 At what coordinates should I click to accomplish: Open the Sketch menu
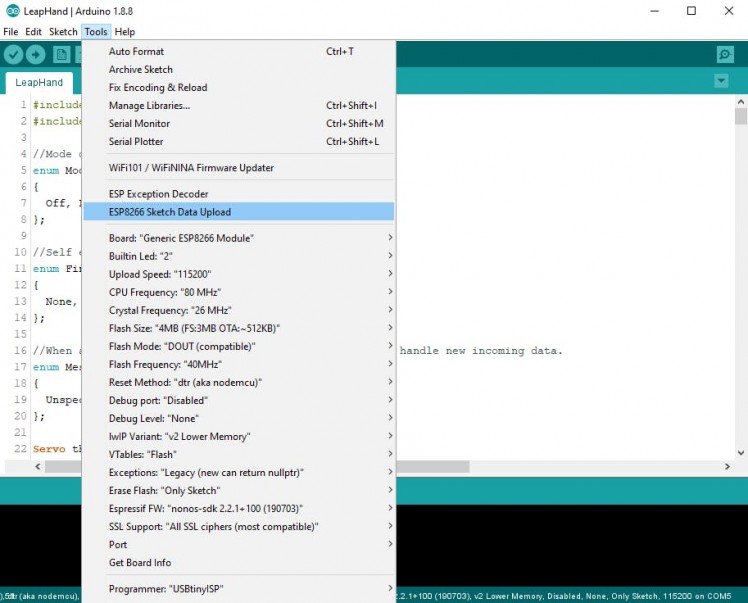click(x=63, y=32)
